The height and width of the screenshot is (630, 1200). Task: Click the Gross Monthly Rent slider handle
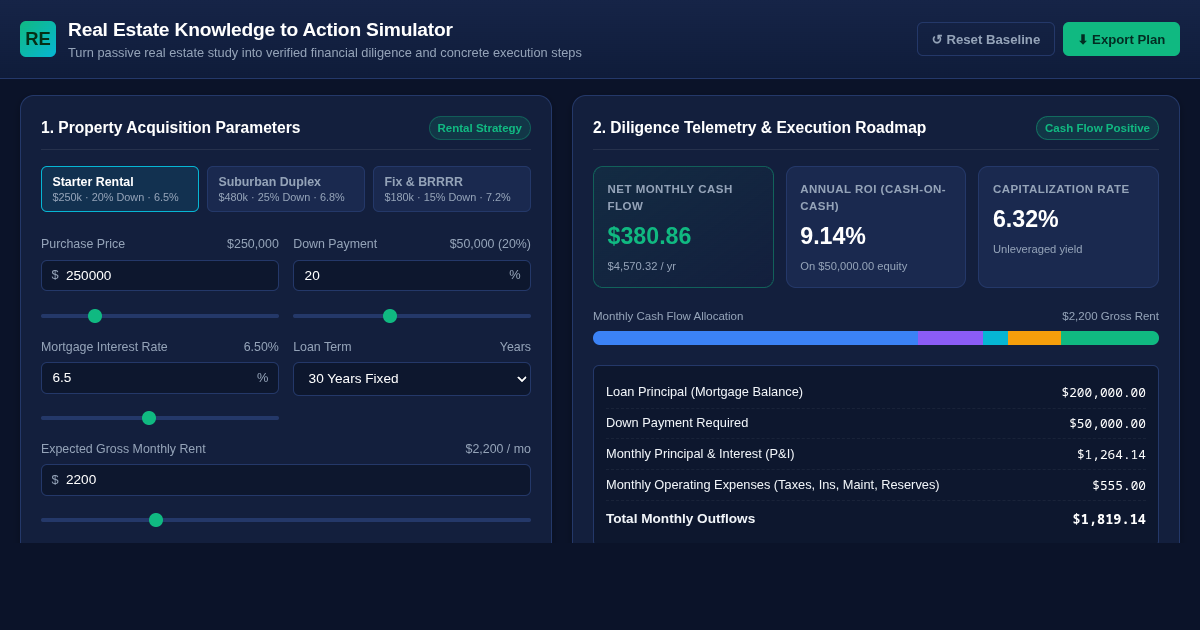point(156,520)
